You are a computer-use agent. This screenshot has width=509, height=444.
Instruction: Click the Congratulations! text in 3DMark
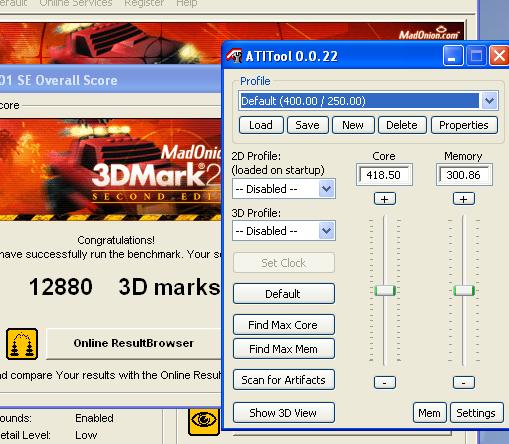pyautogui.click(x=116, y=240)
